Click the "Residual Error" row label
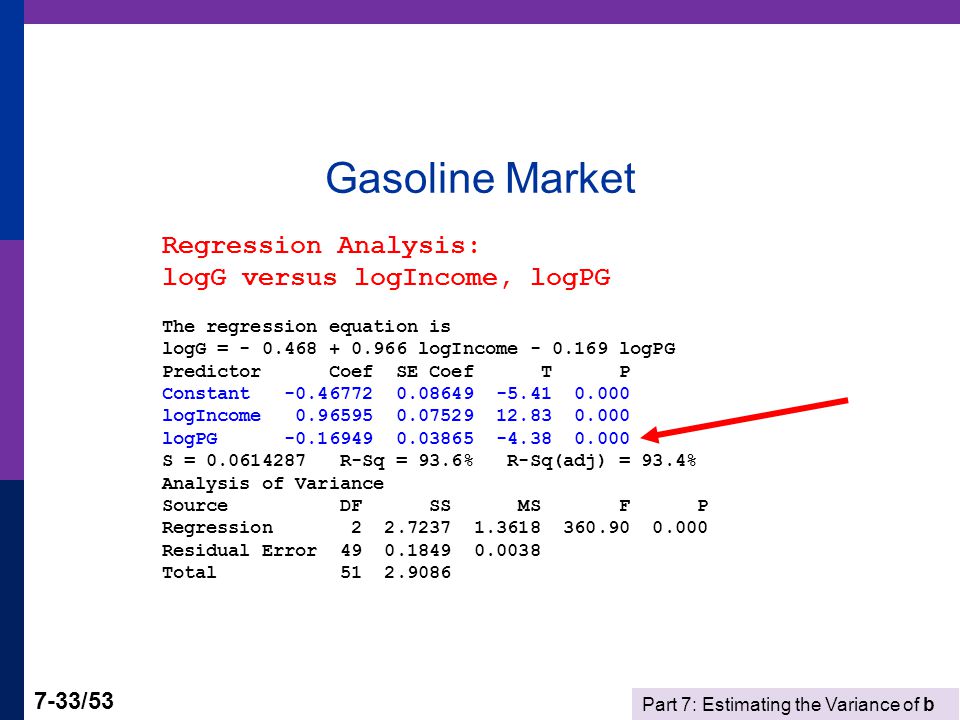The image size is (960, 720). point(239,550)
